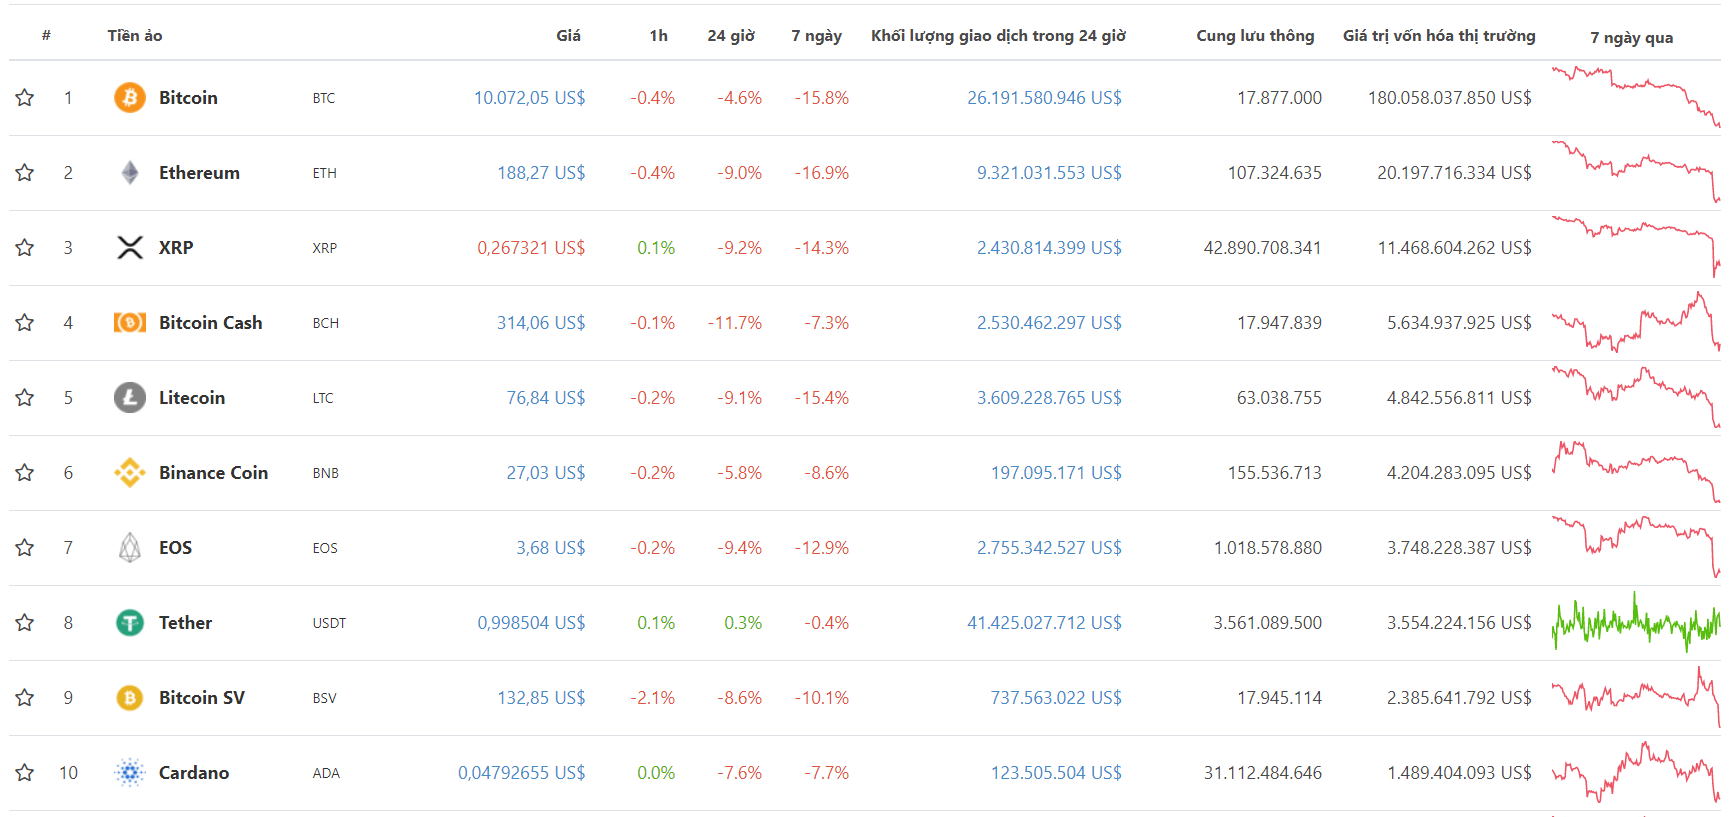Click Litecoin price 76,84 US$
This screenshot has height=817, width=1734.
tap(546, 398)
